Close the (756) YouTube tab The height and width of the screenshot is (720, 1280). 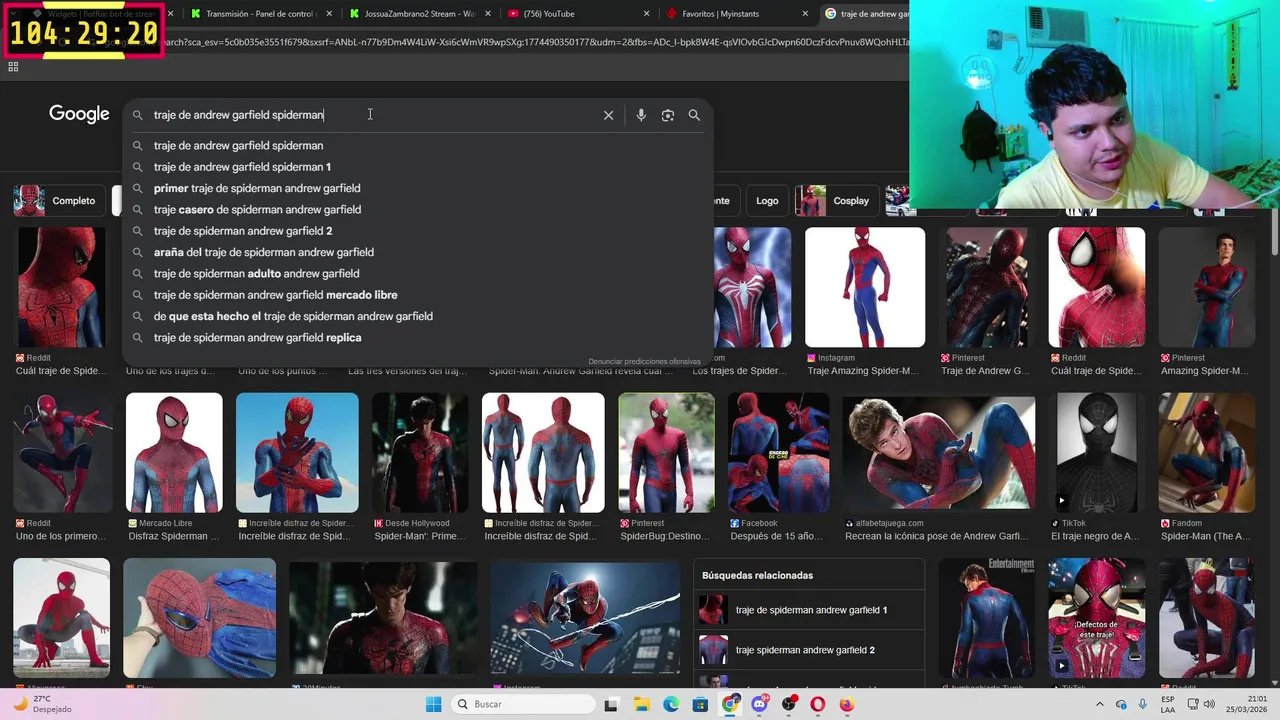click(x=646, y=14)
